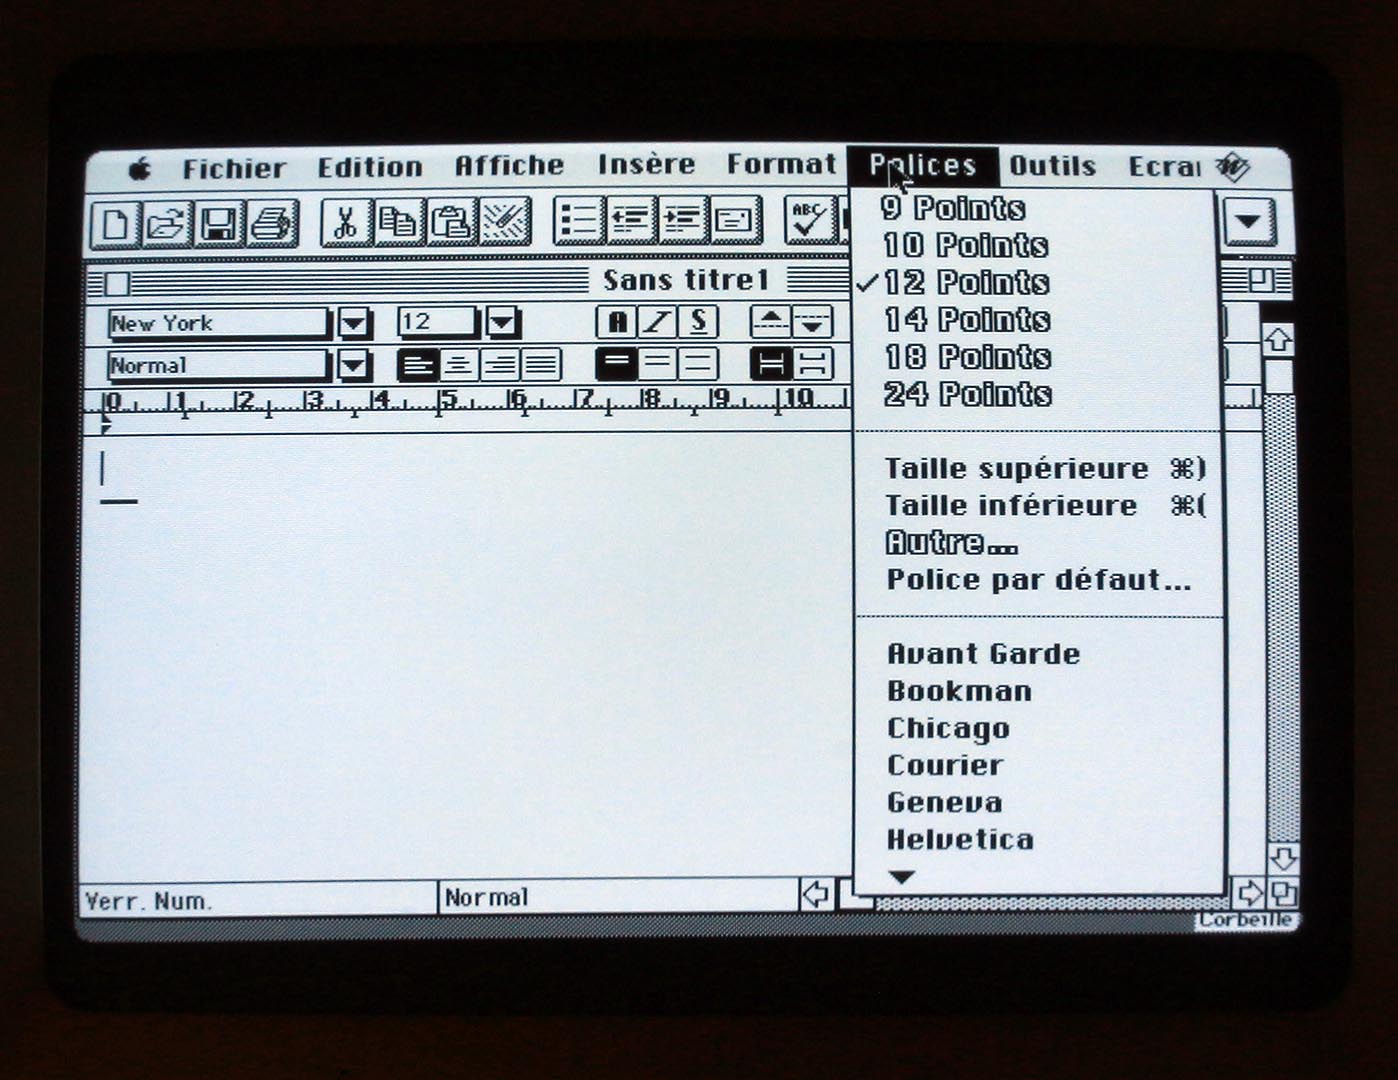This screenshot has height=1080, width=1398.
Task: Click the increase indent toolbar icon
Action: click(x=683, y=220)
